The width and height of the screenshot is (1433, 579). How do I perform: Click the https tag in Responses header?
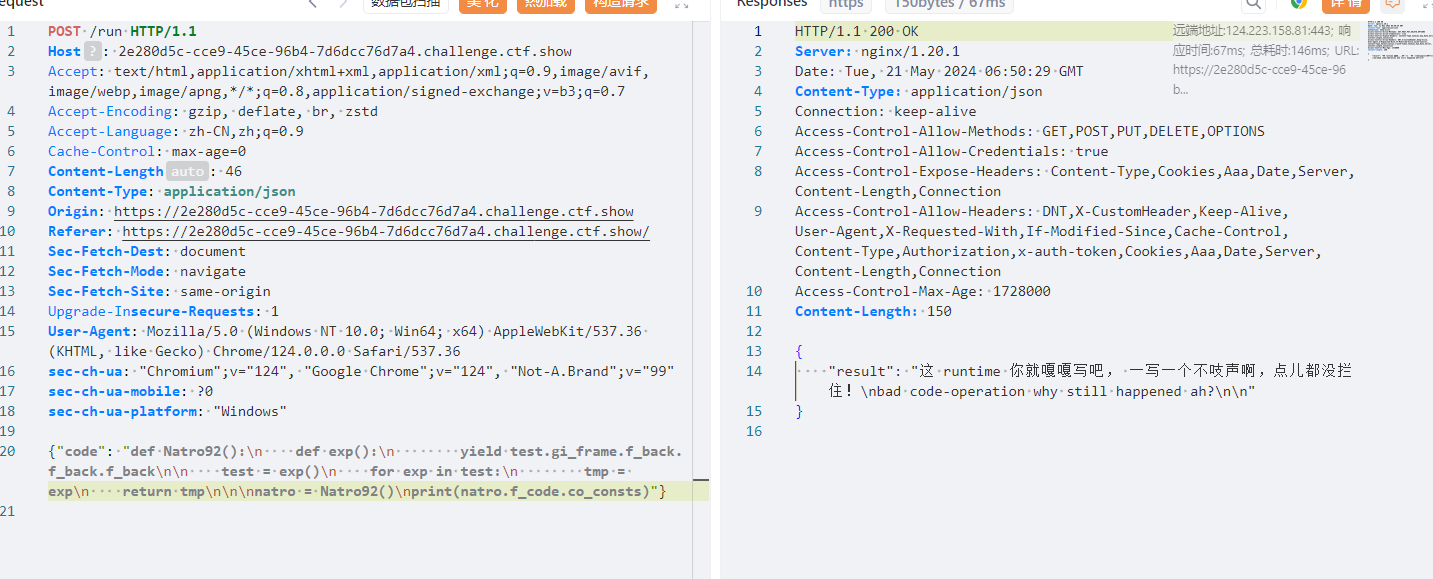(846, 4)
